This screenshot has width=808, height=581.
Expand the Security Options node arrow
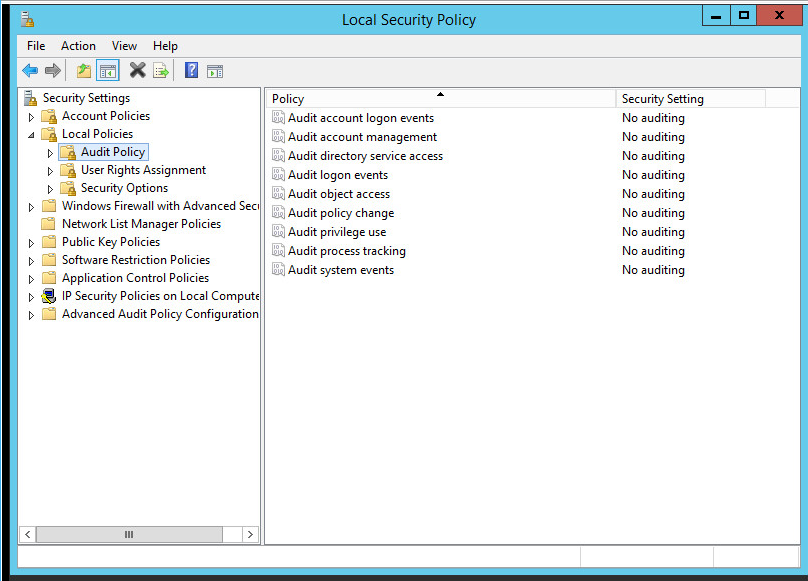coord(50,189)
